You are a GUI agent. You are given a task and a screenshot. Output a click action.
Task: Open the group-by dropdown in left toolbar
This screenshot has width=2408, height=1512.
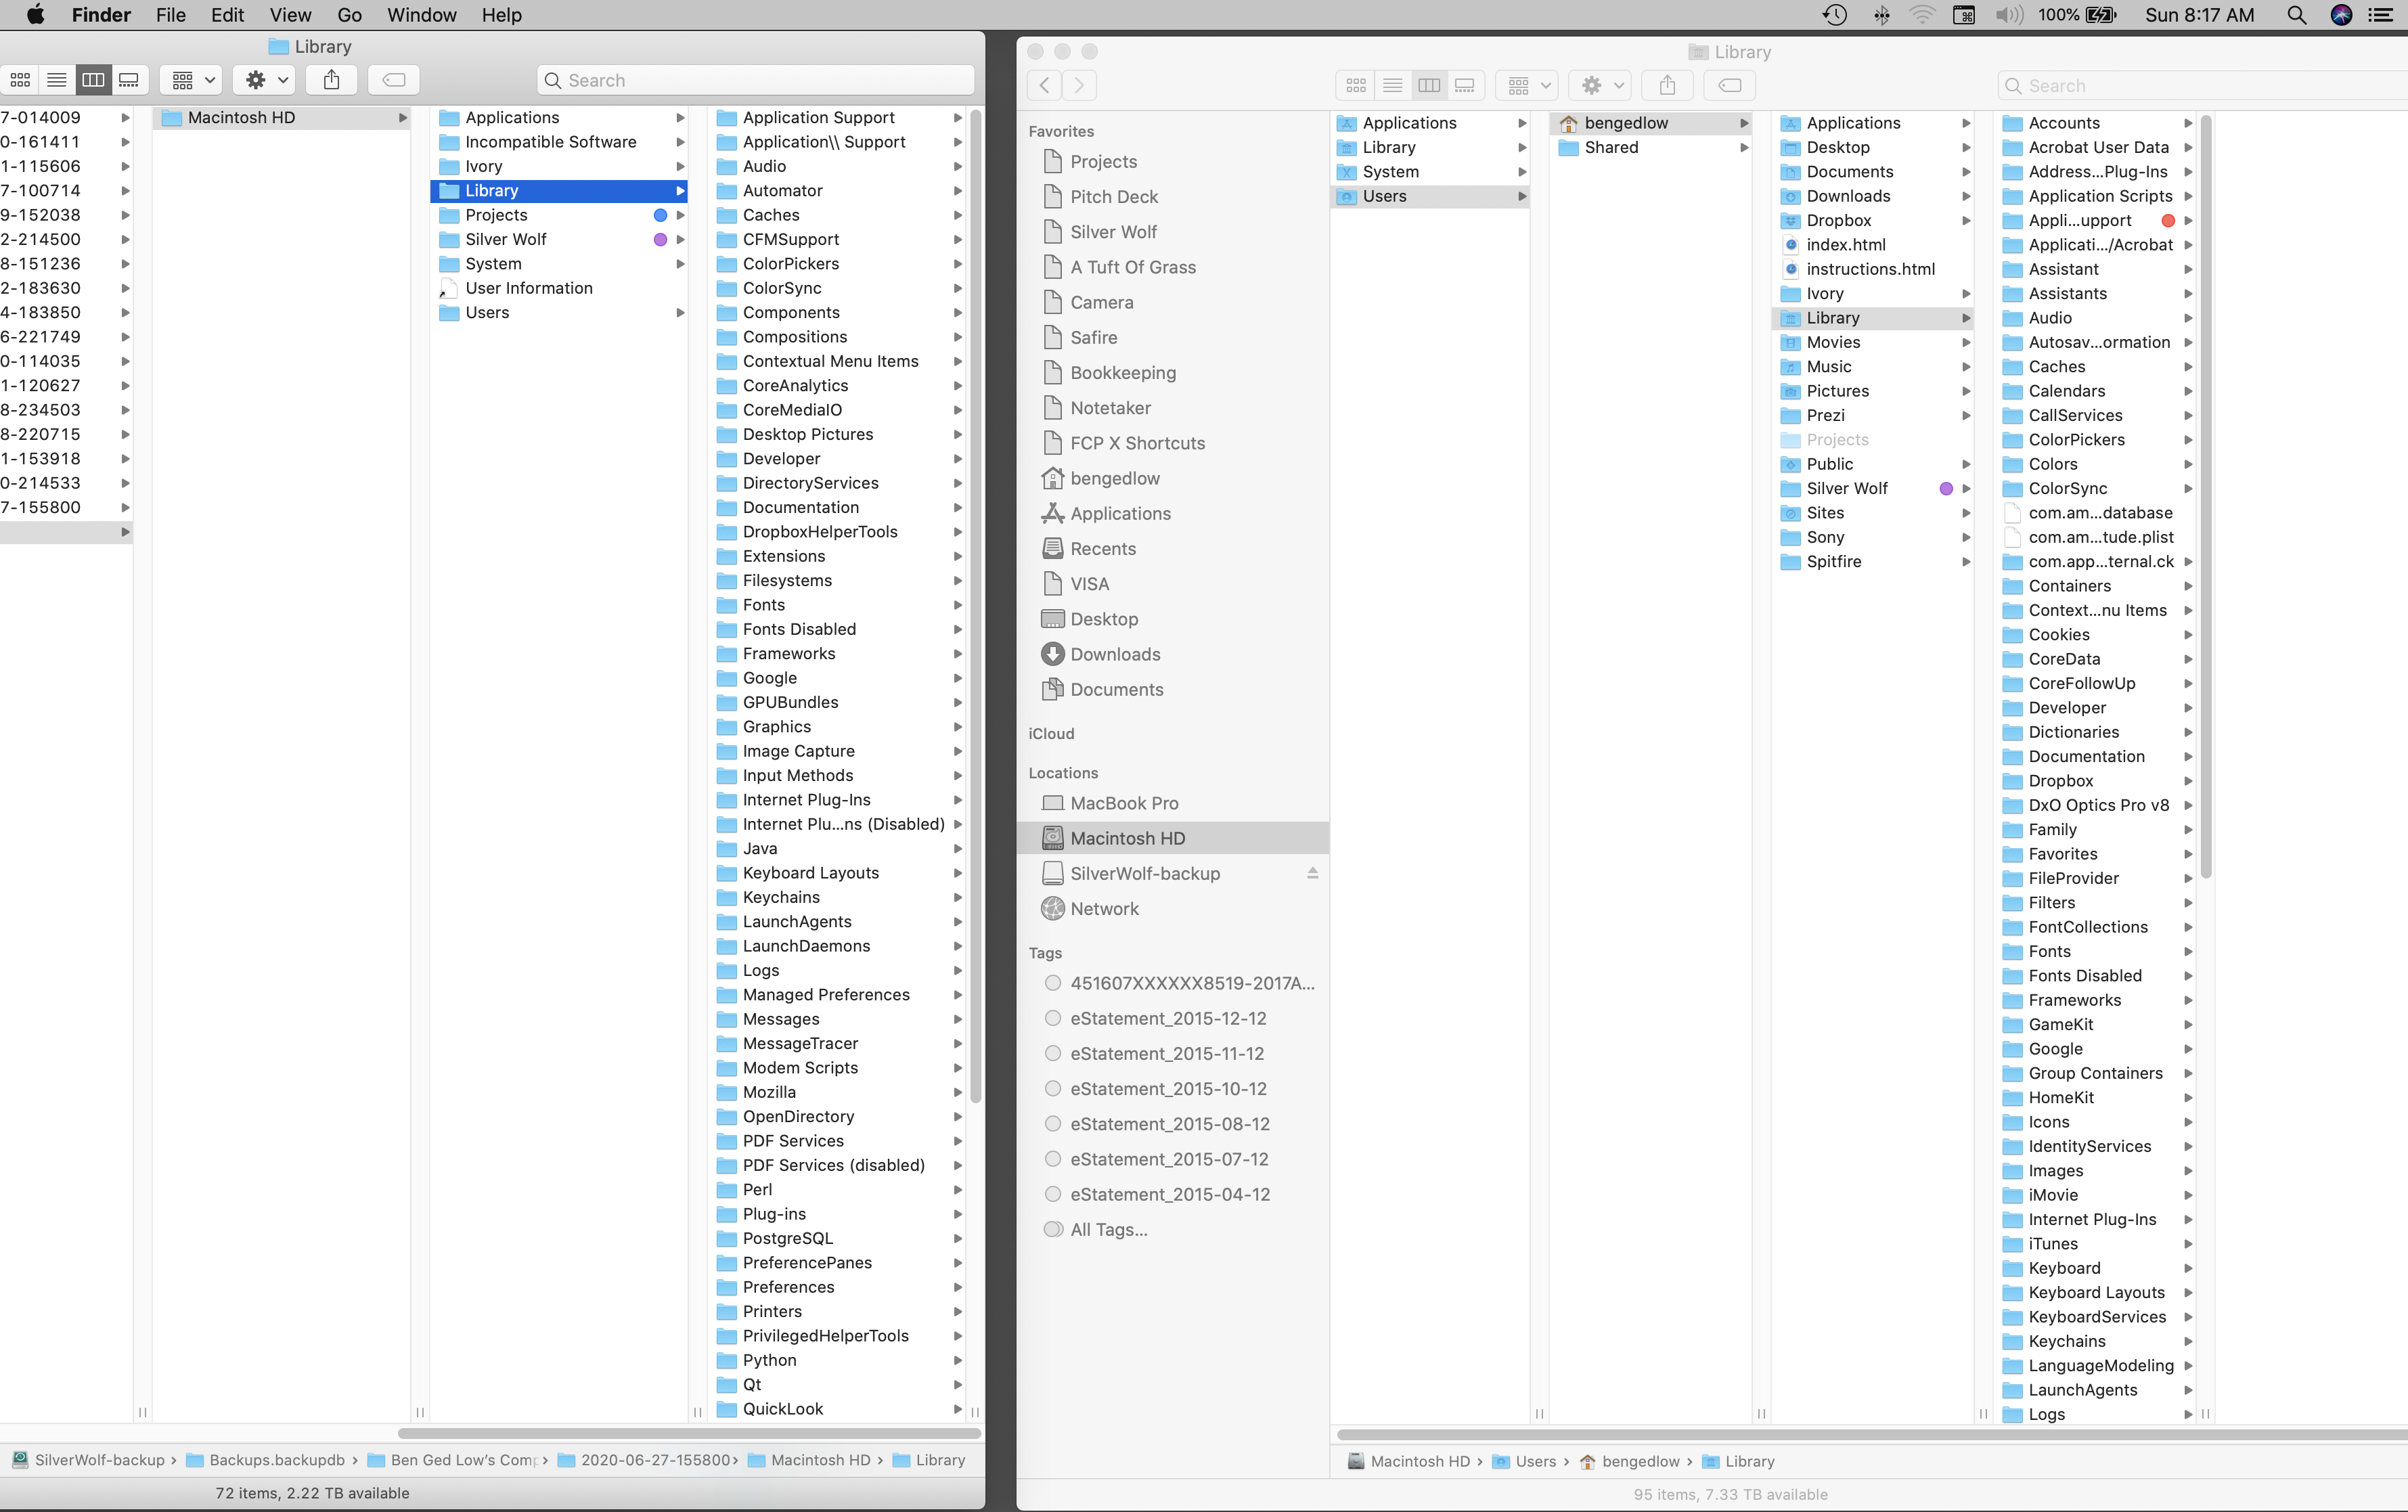click(x=193, y=80)
